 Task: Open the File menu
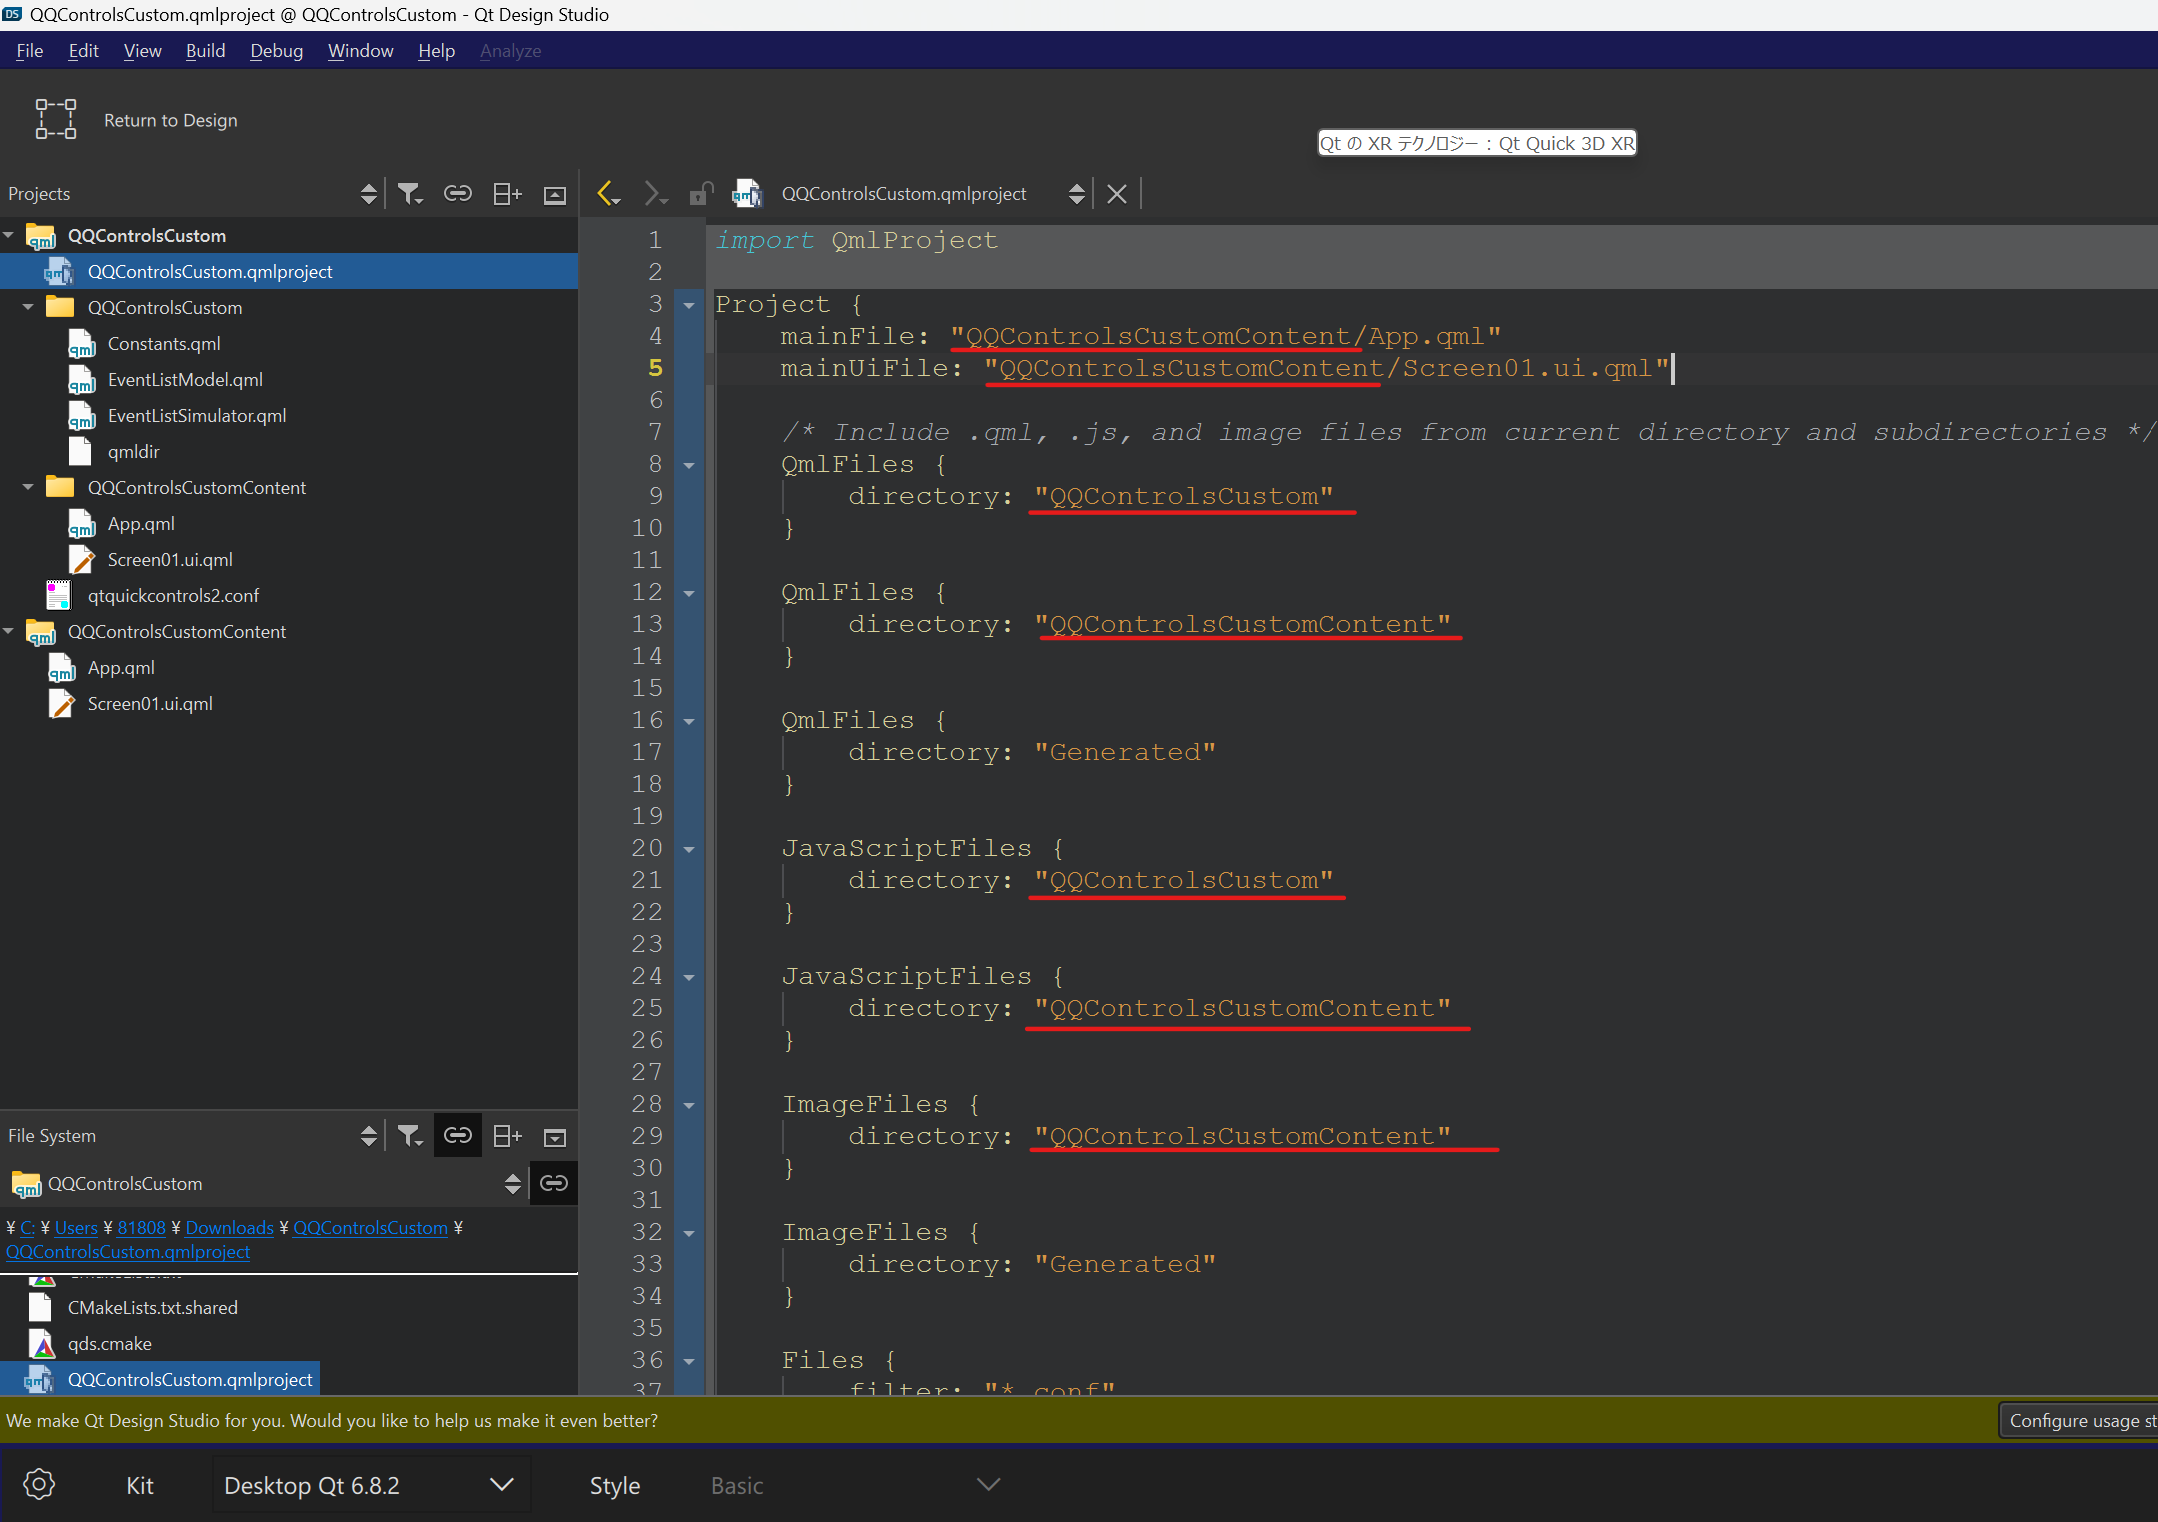[x=30, y=50]
